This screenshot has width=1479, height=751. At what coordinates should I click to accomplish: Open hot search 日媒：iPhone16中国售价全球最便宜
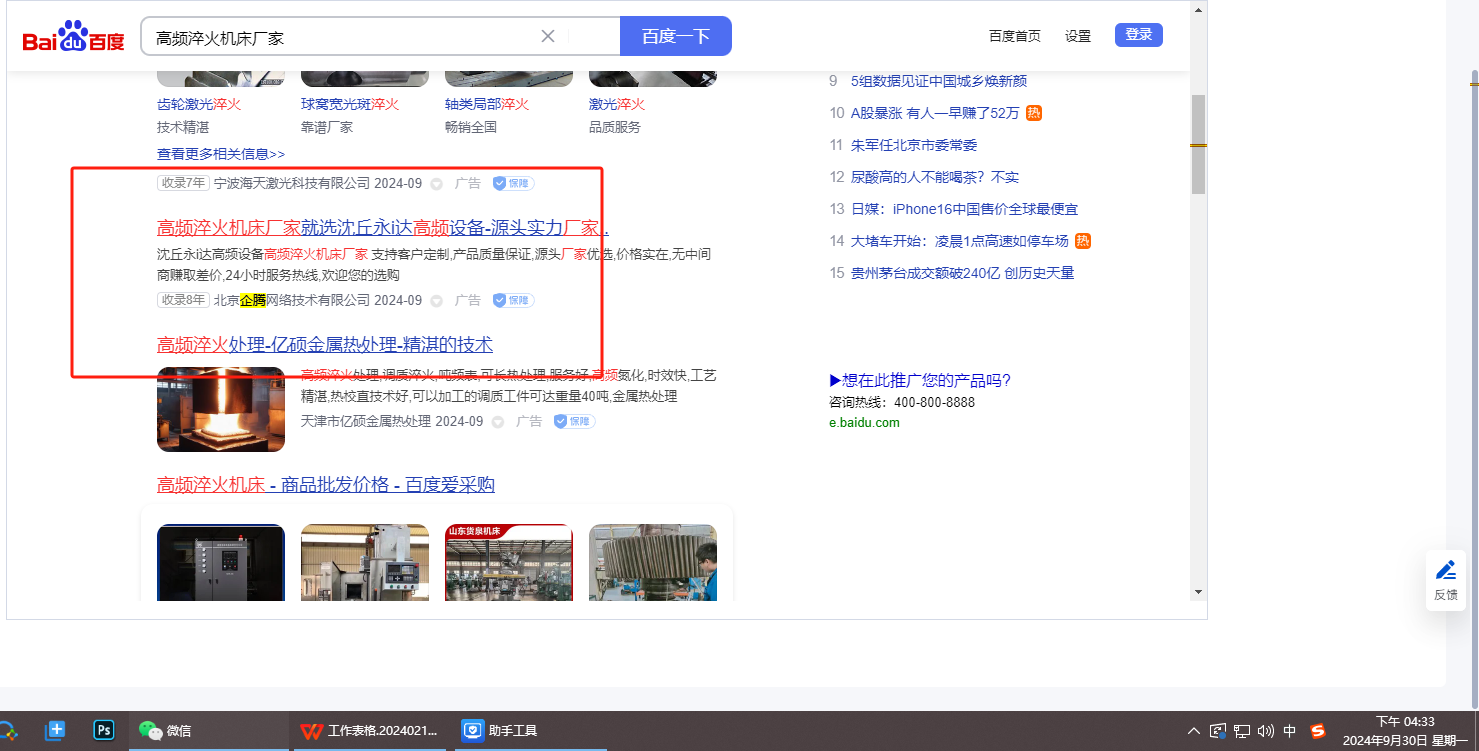pos(964,209)
